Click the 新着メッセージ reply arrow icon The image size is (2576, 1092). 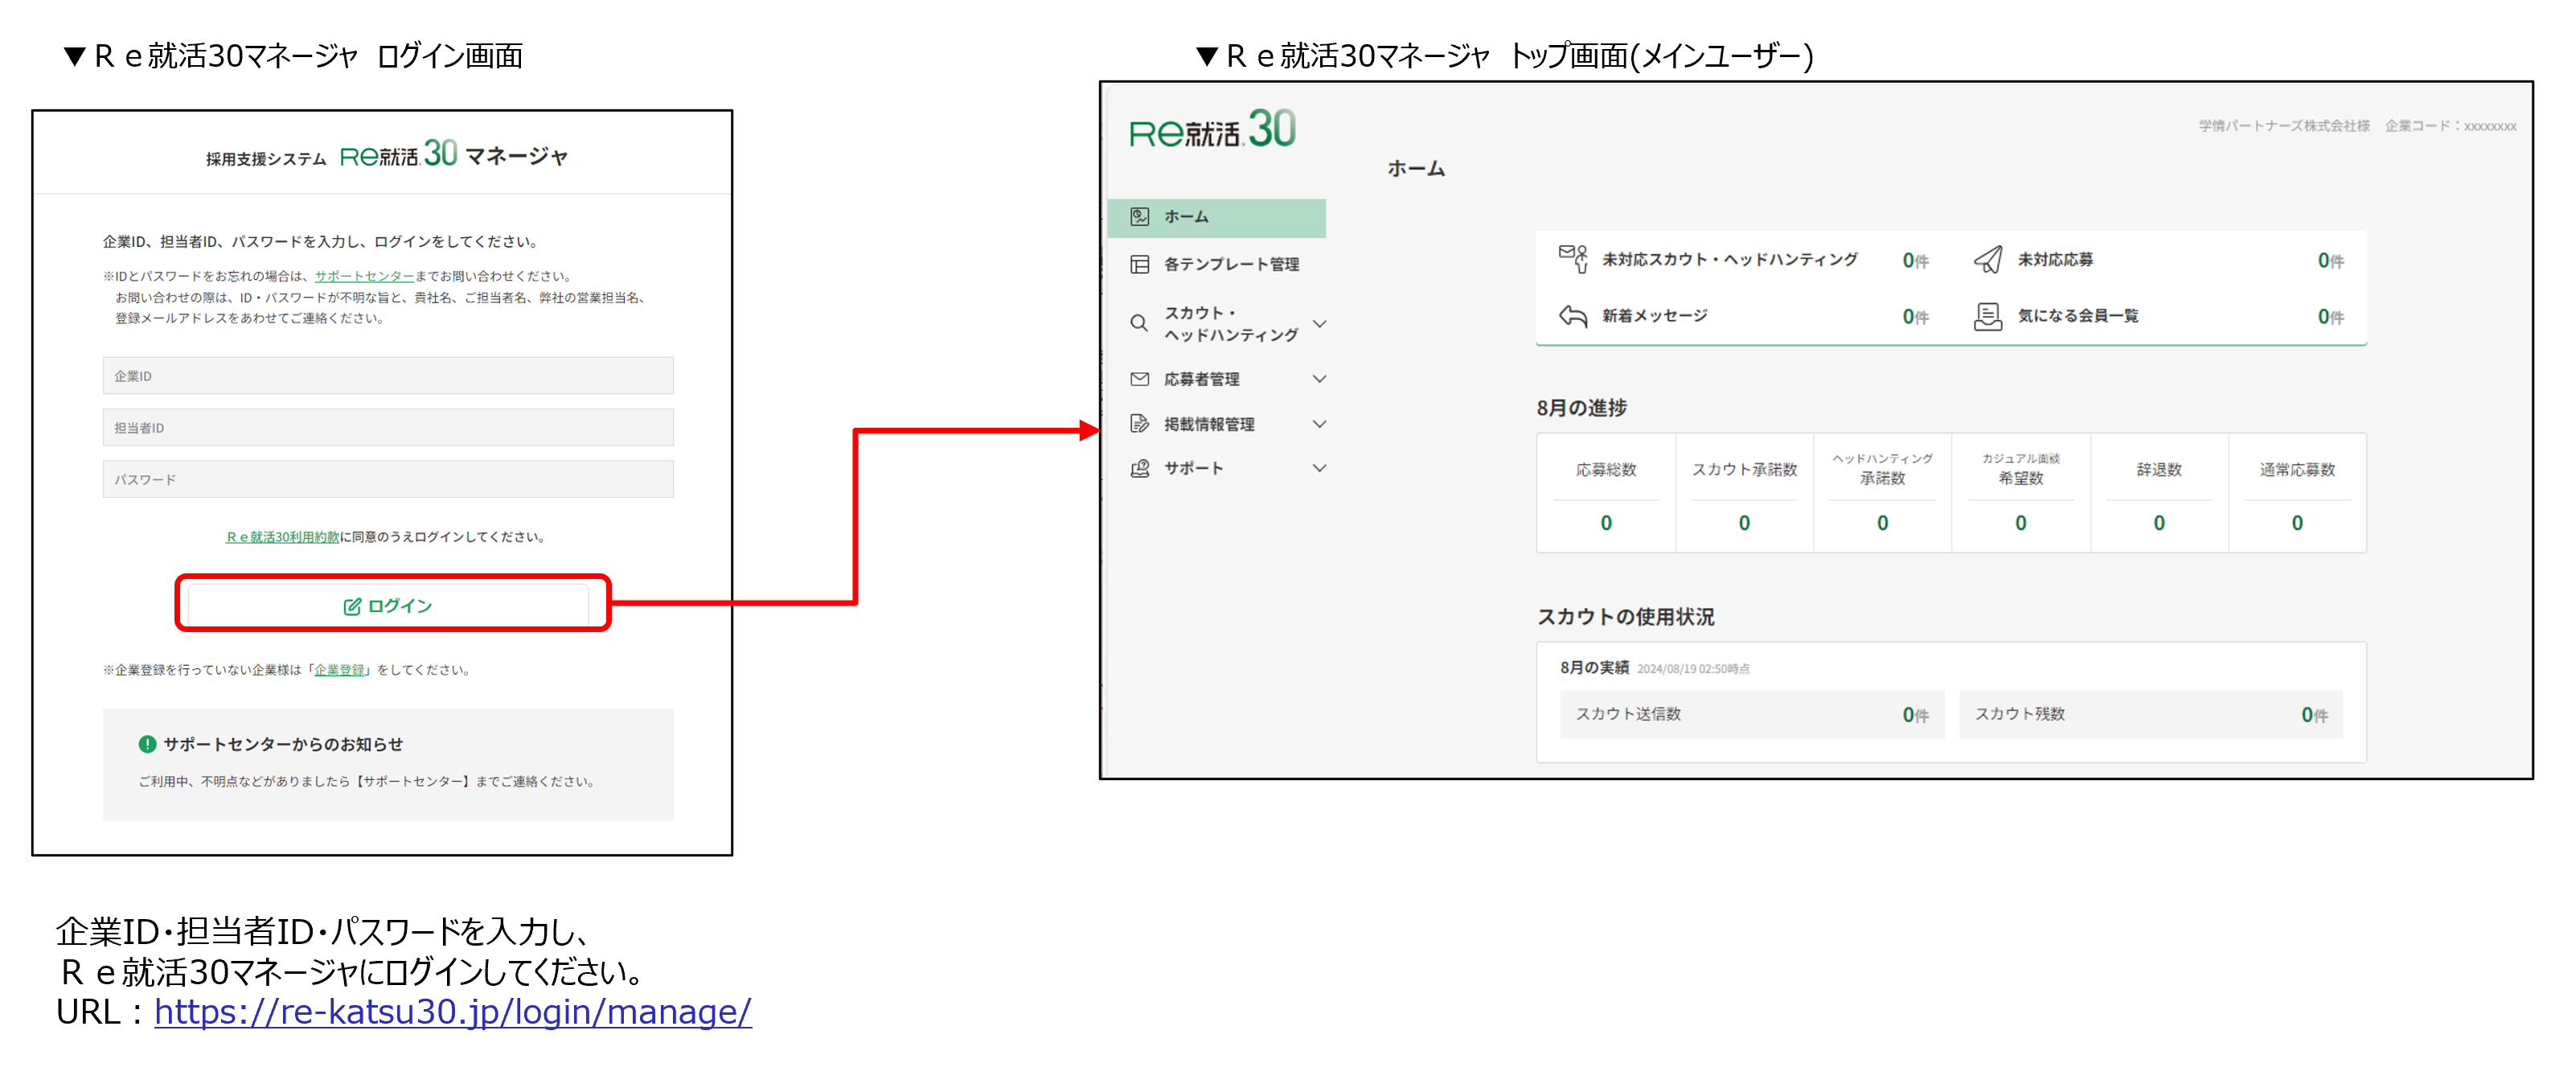point(1573,316)
